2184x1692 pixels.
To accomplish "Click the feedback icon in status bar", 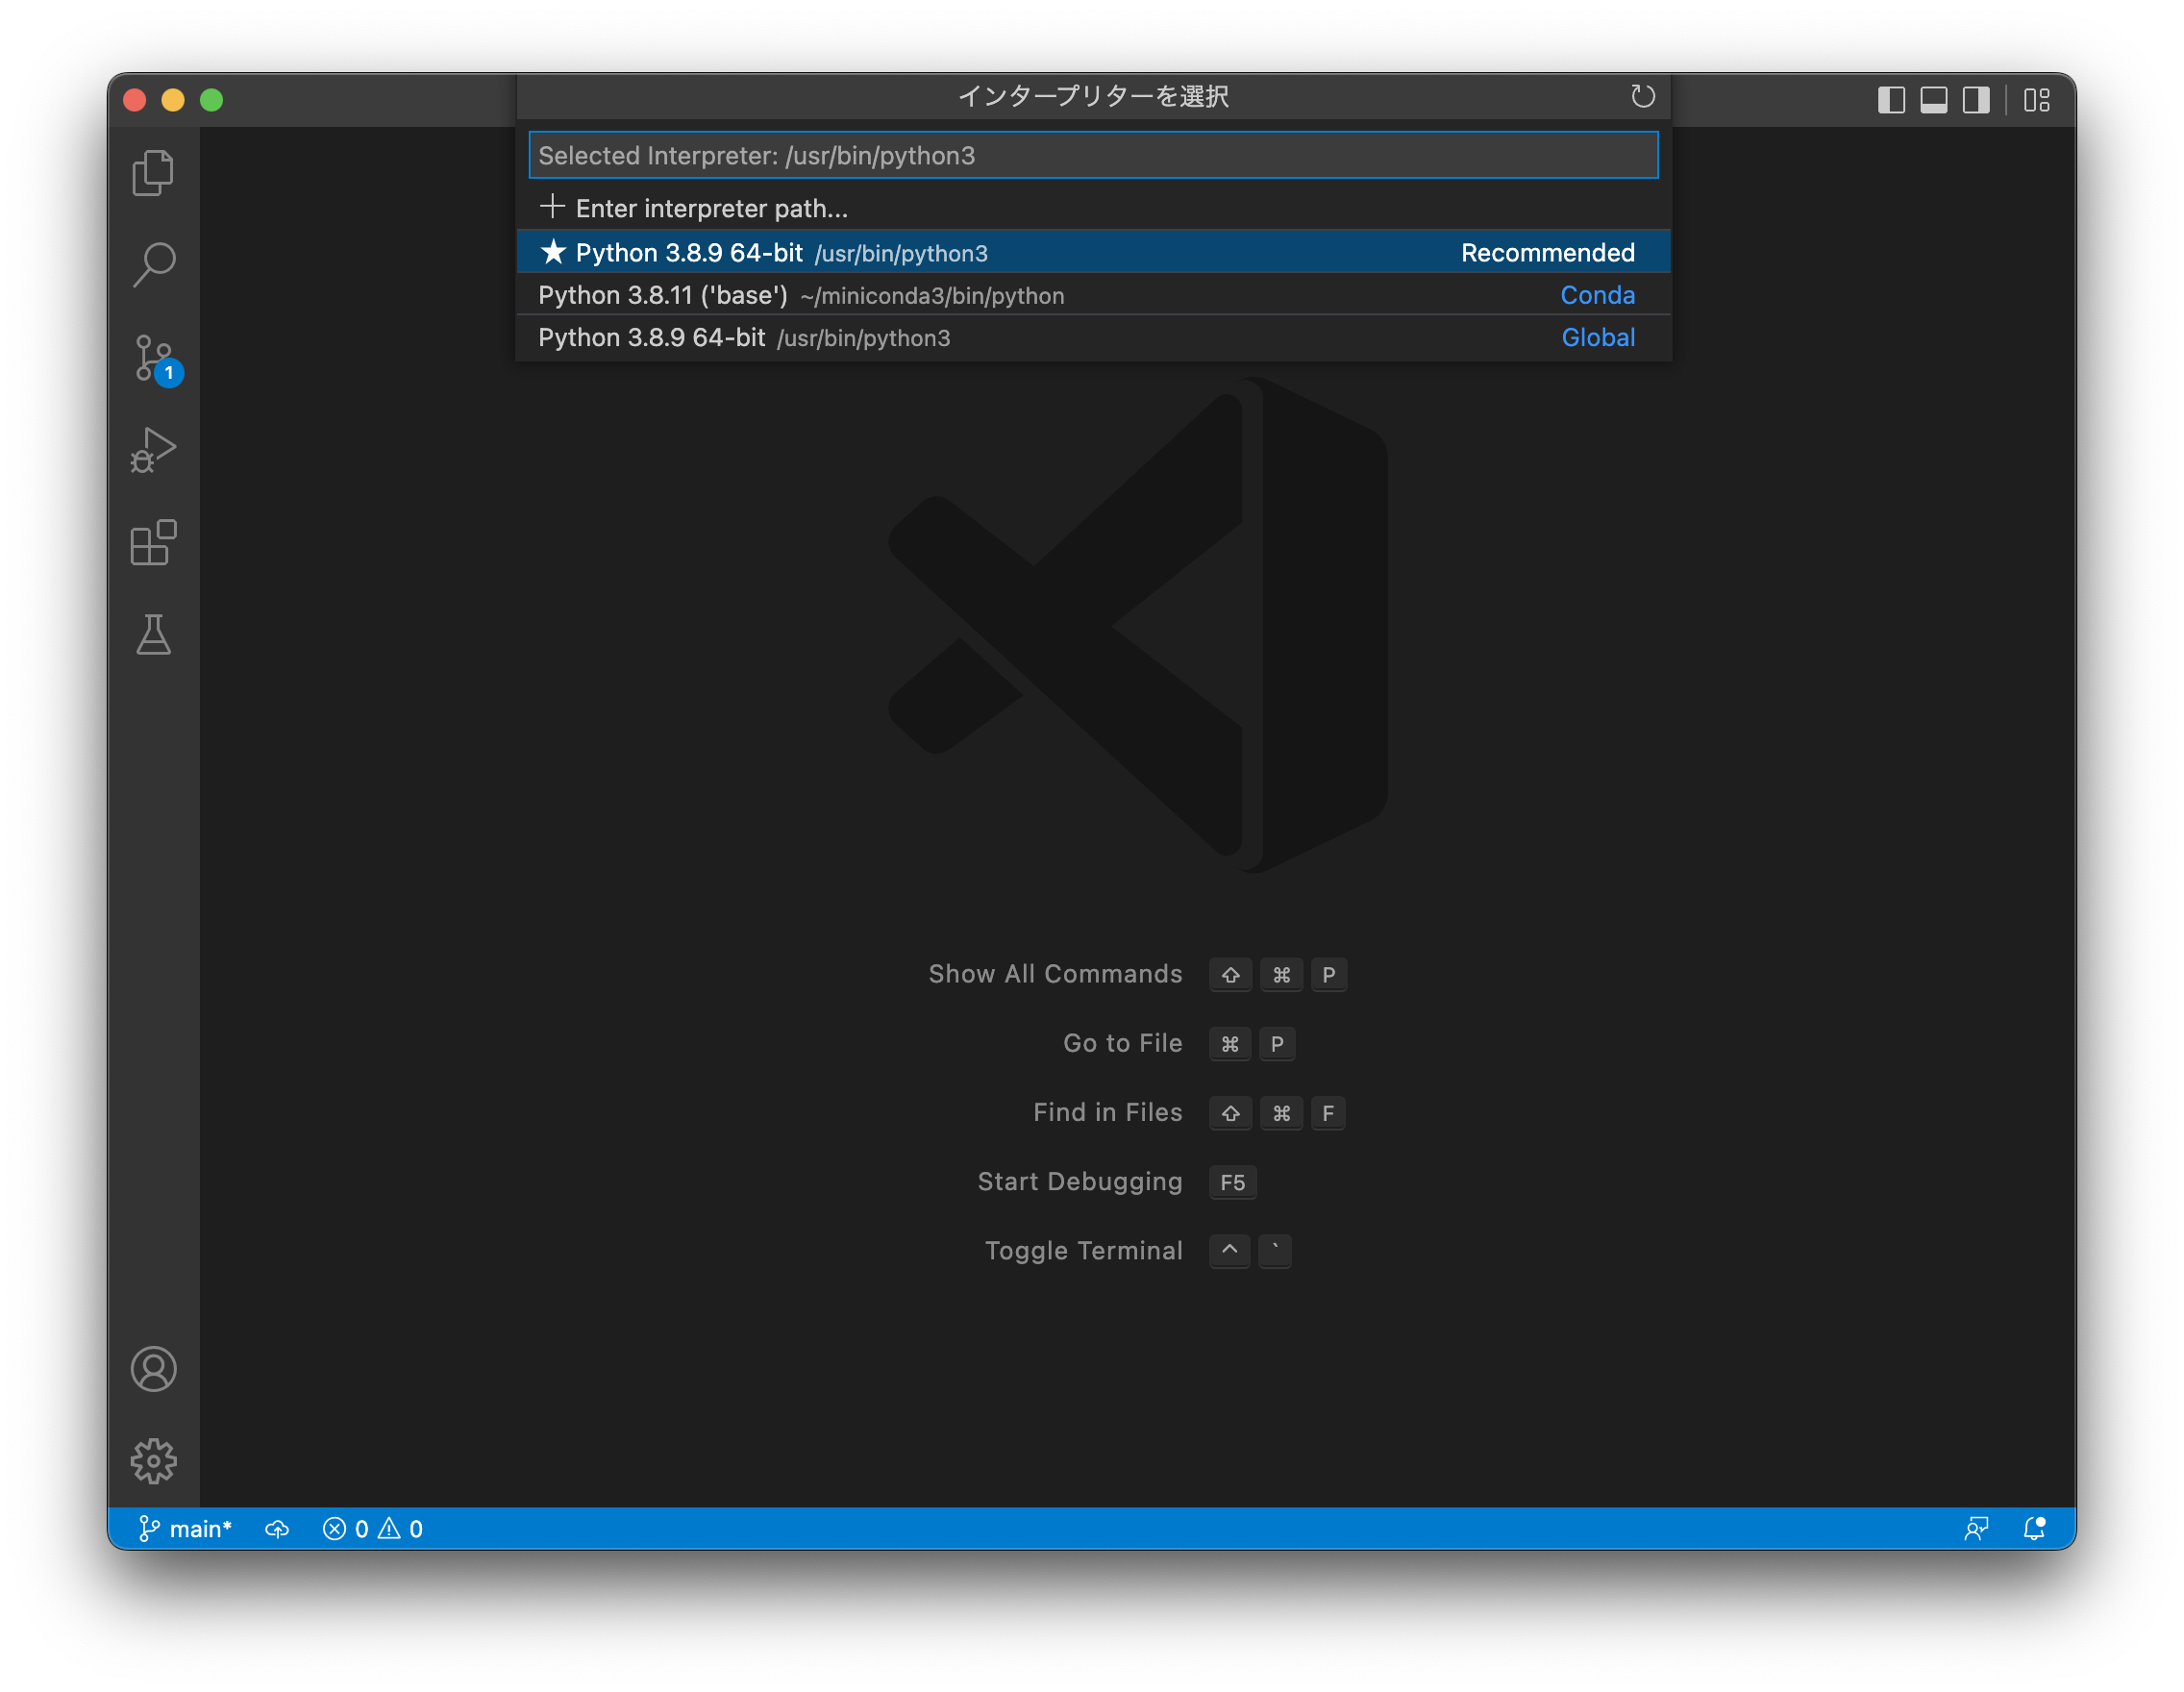I will tap(1975, 1528).
